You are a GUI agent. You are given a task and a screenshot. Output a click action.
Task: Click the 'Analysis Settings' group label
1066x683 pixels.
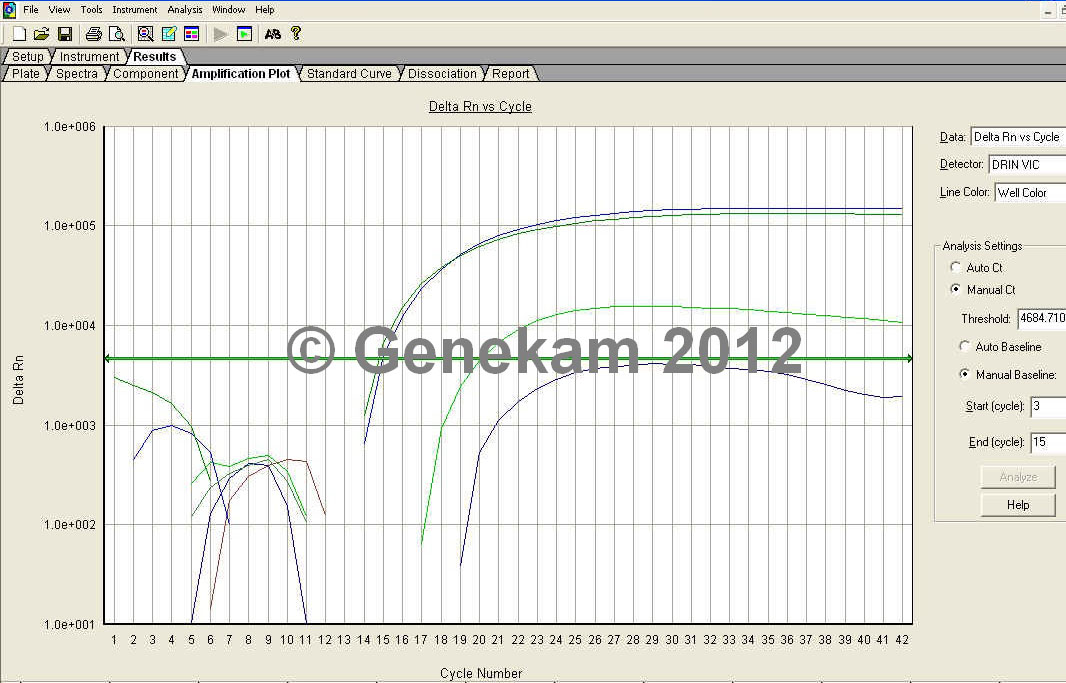(x=982, y=245)
